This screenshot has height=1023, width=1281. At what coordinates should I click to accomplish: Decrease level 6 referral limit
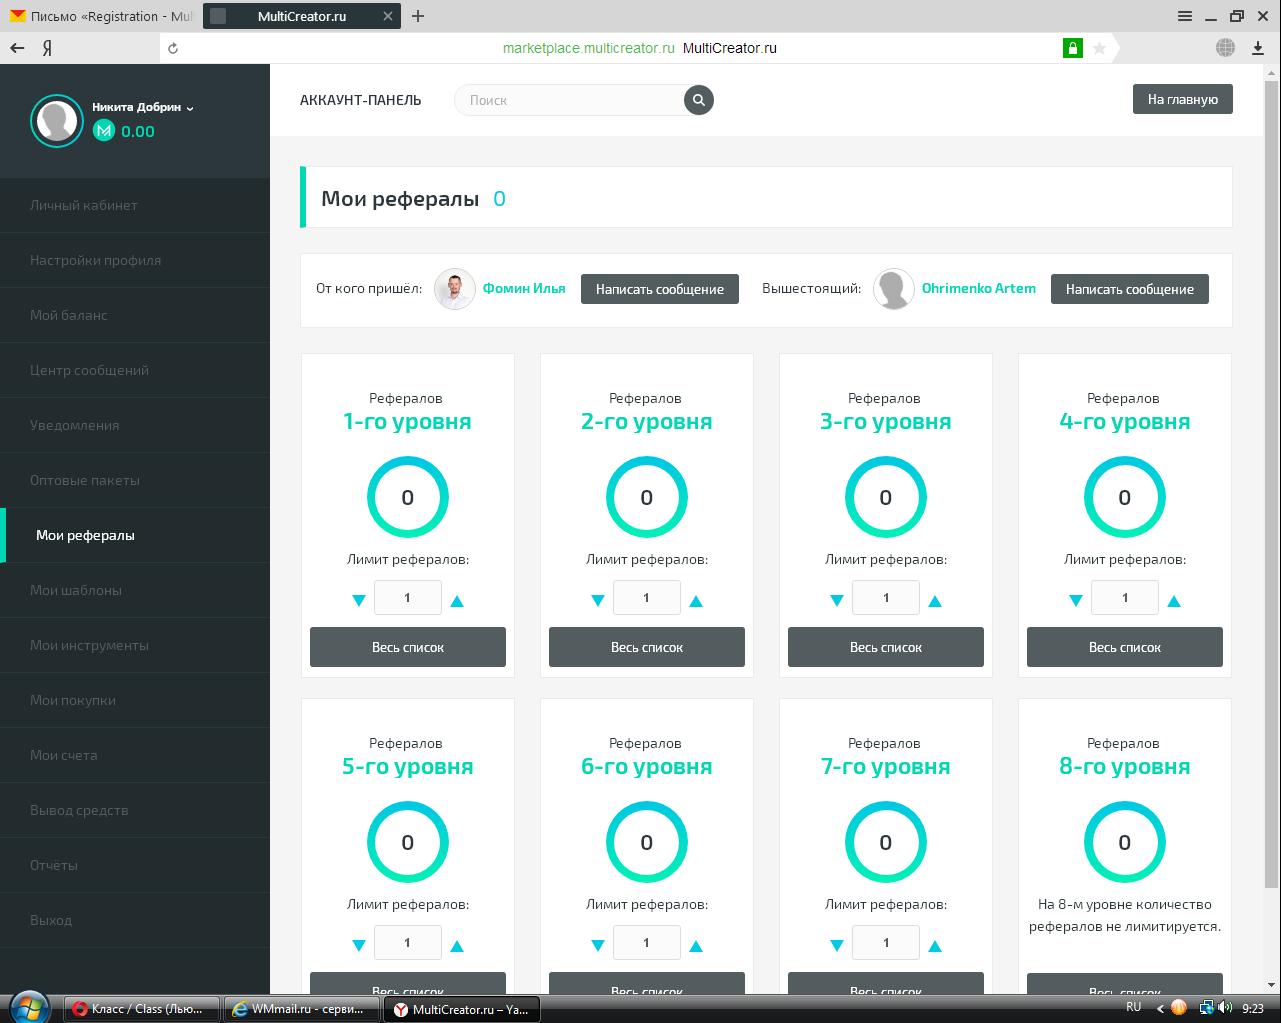598,946
